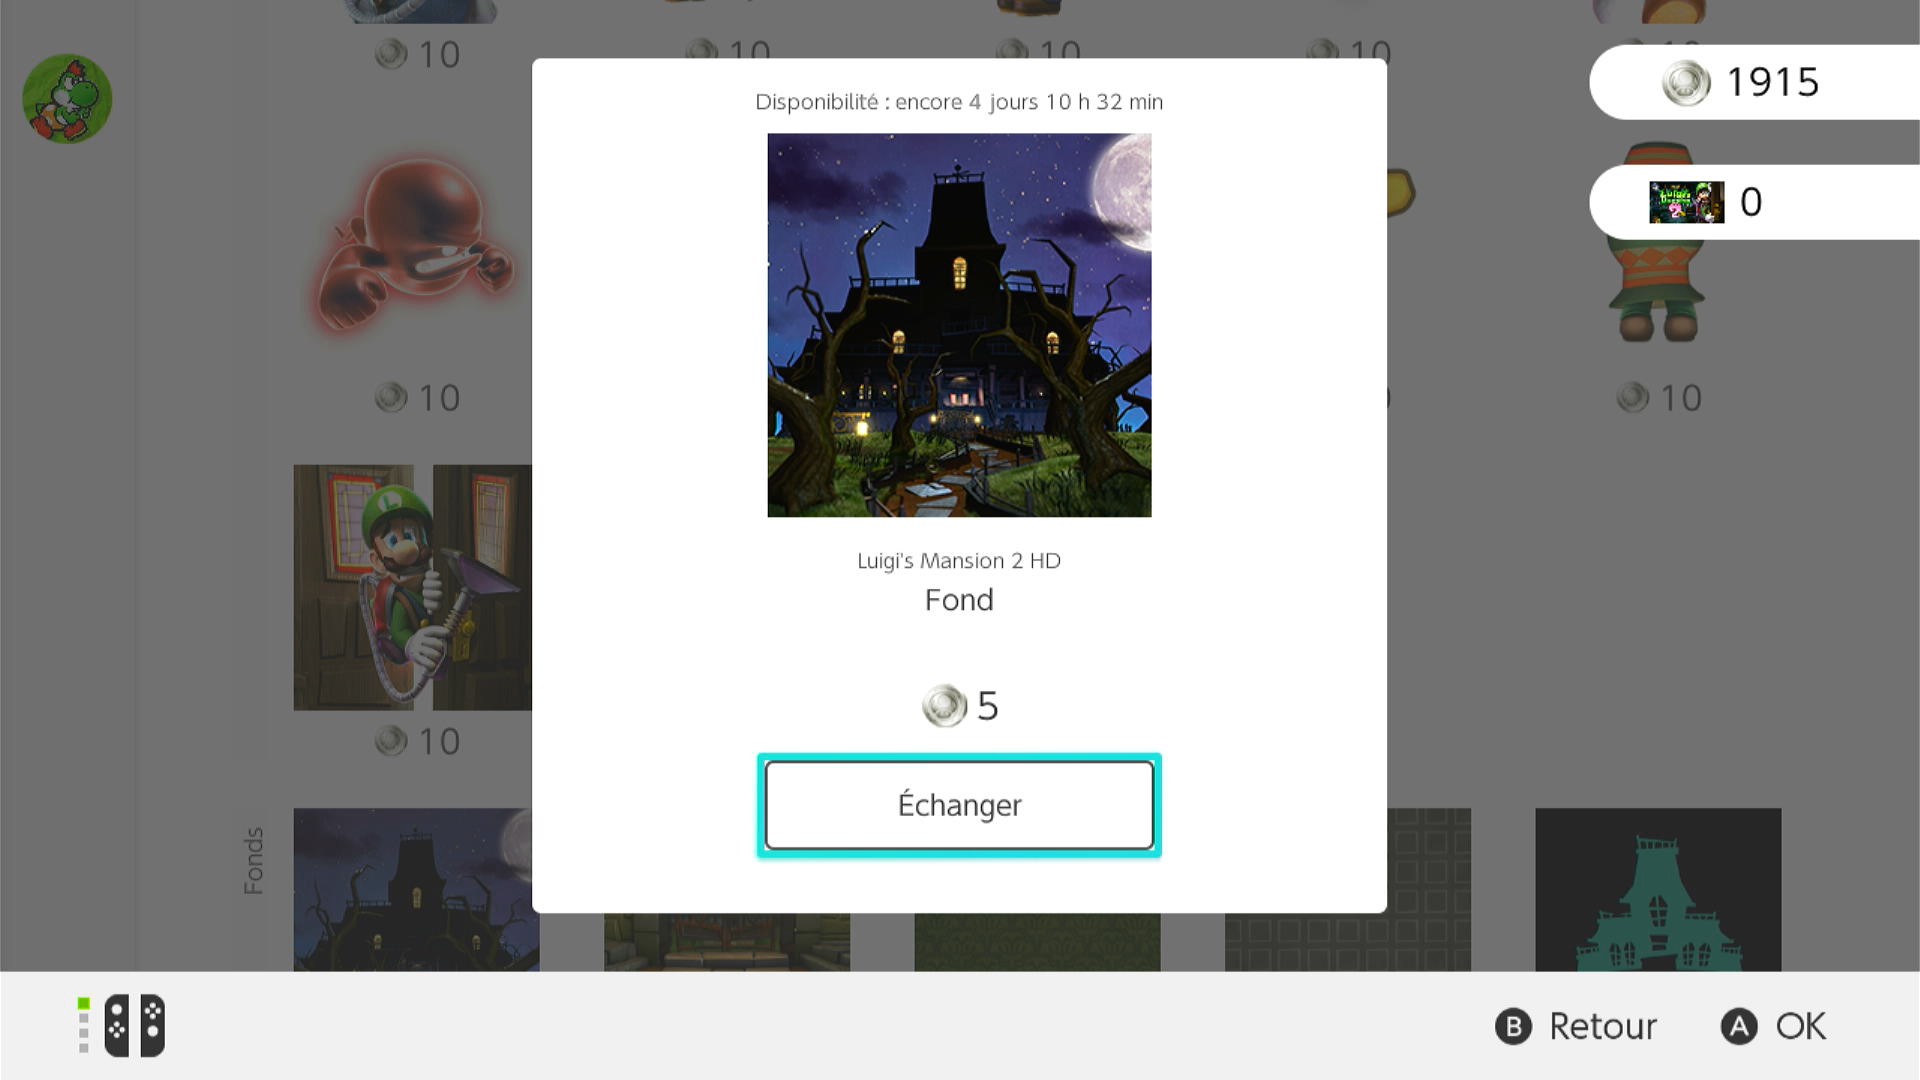The width and height of the screenshot is (1920, 1080).
Task: Select the Yoshi user avatar icon
Action: pos(67,98)
